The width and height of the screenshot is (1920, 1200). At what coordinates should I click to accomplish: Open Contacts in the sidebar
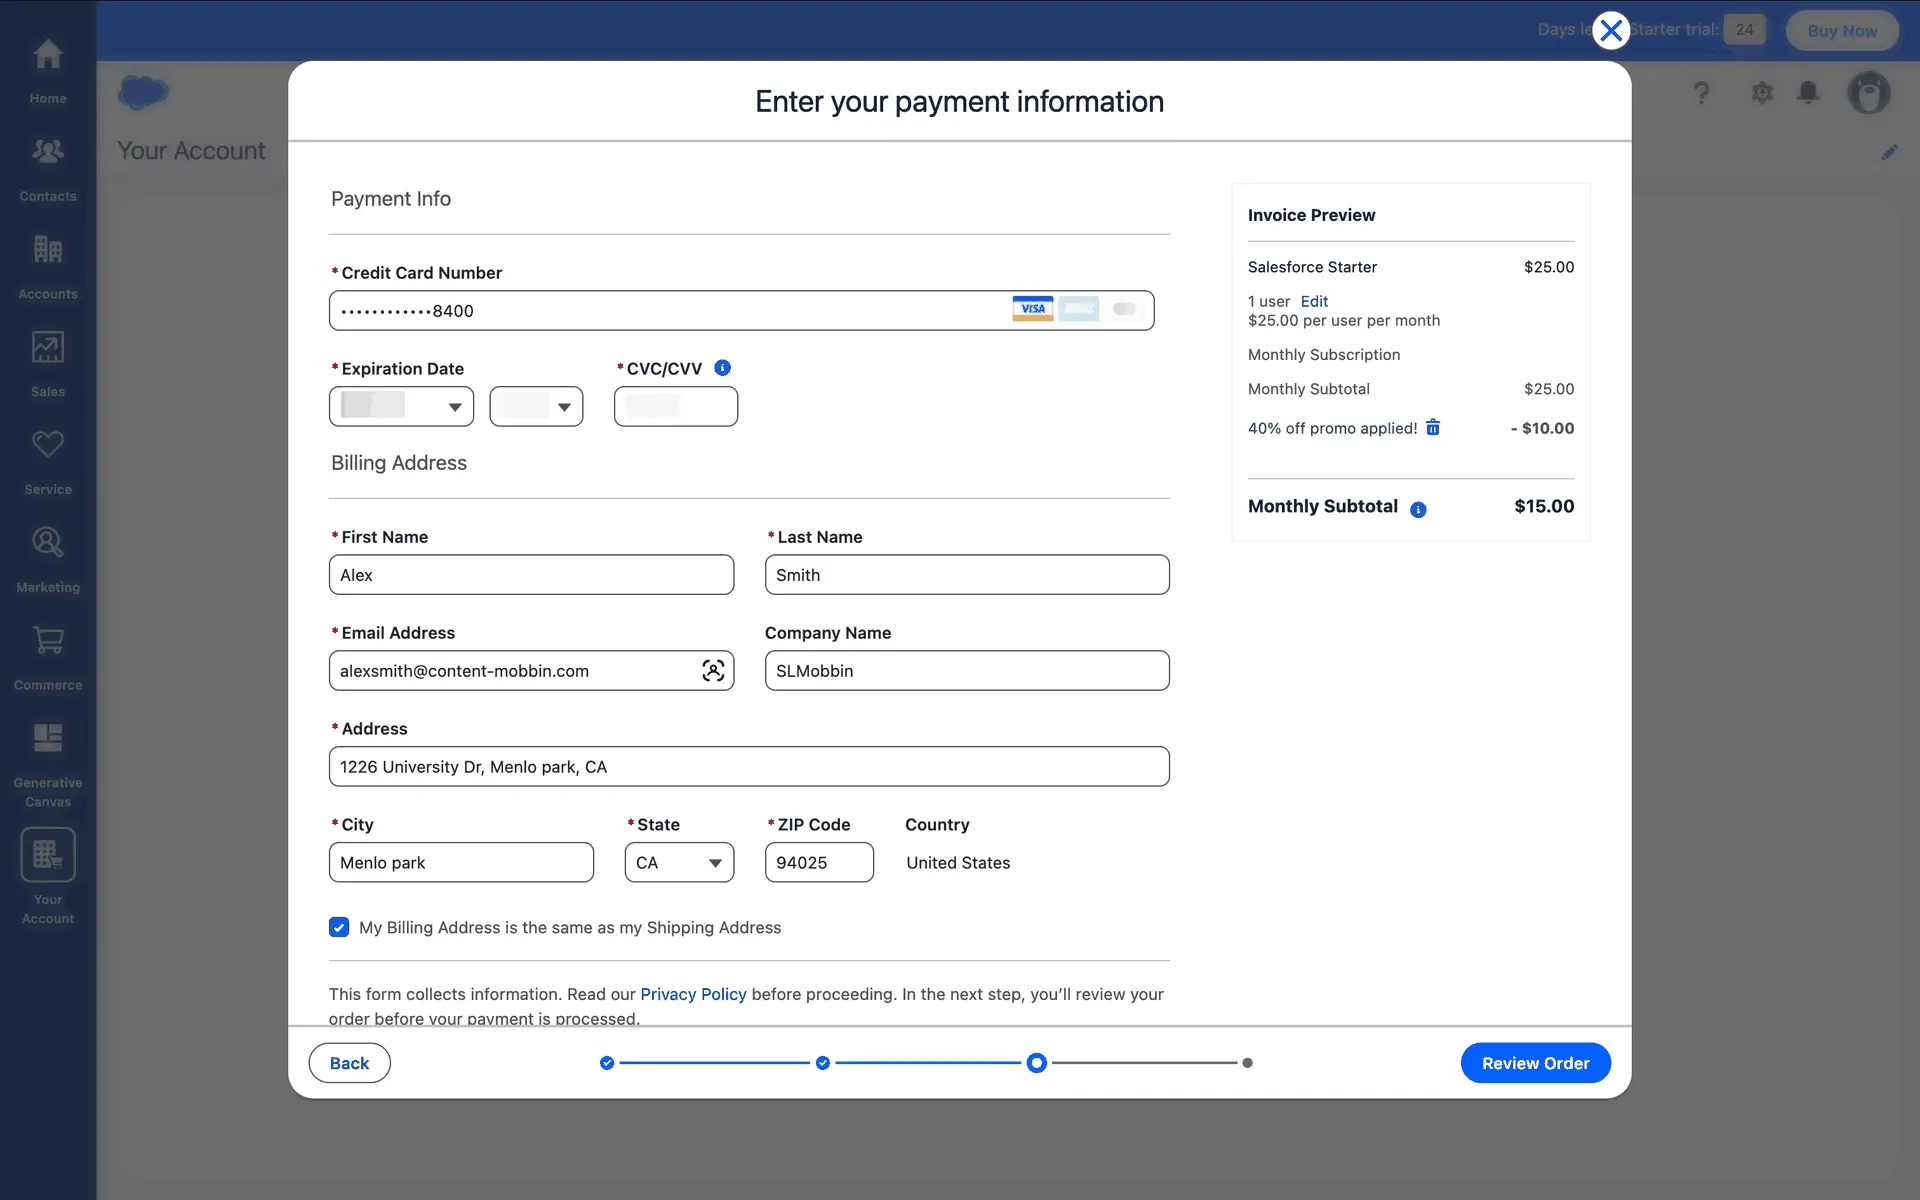point(48,166)
